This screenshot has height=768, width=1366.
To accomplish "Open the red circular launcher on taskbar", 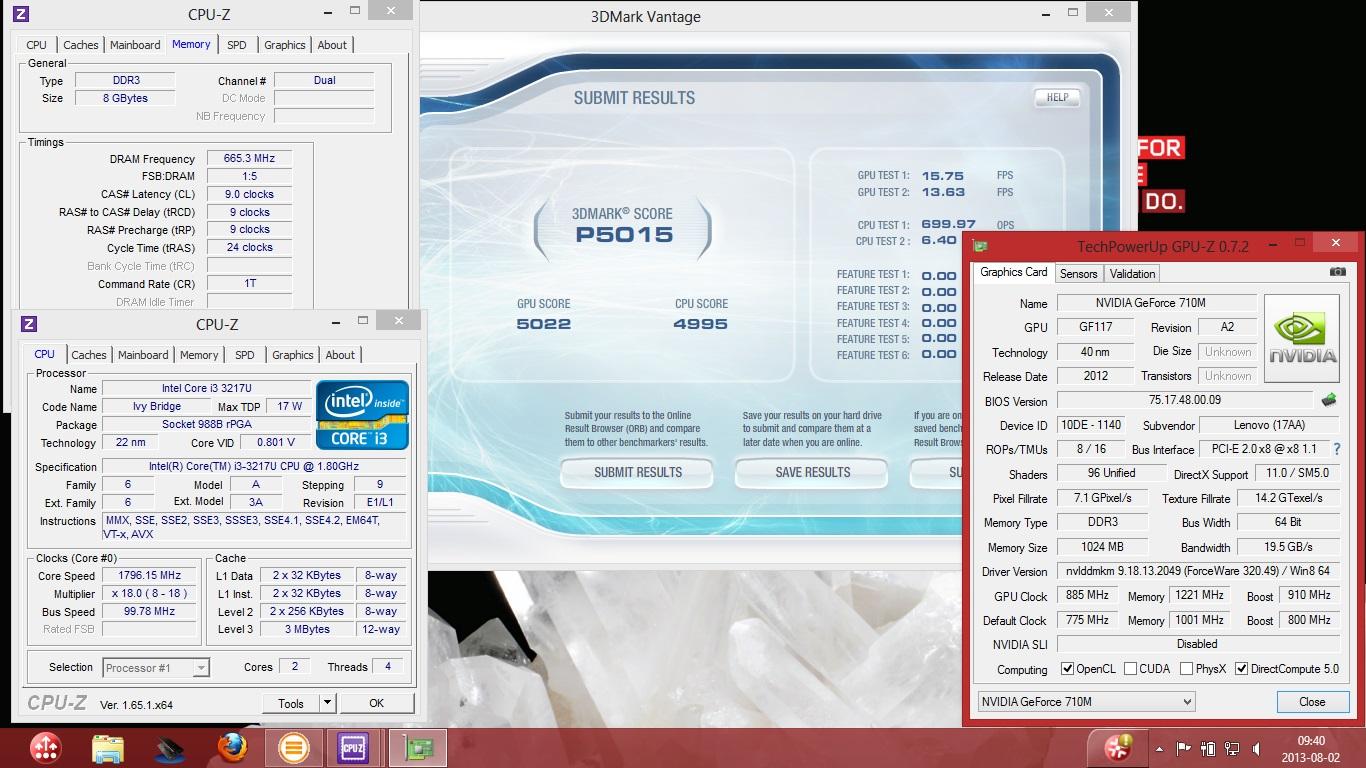I will (46, 748).
